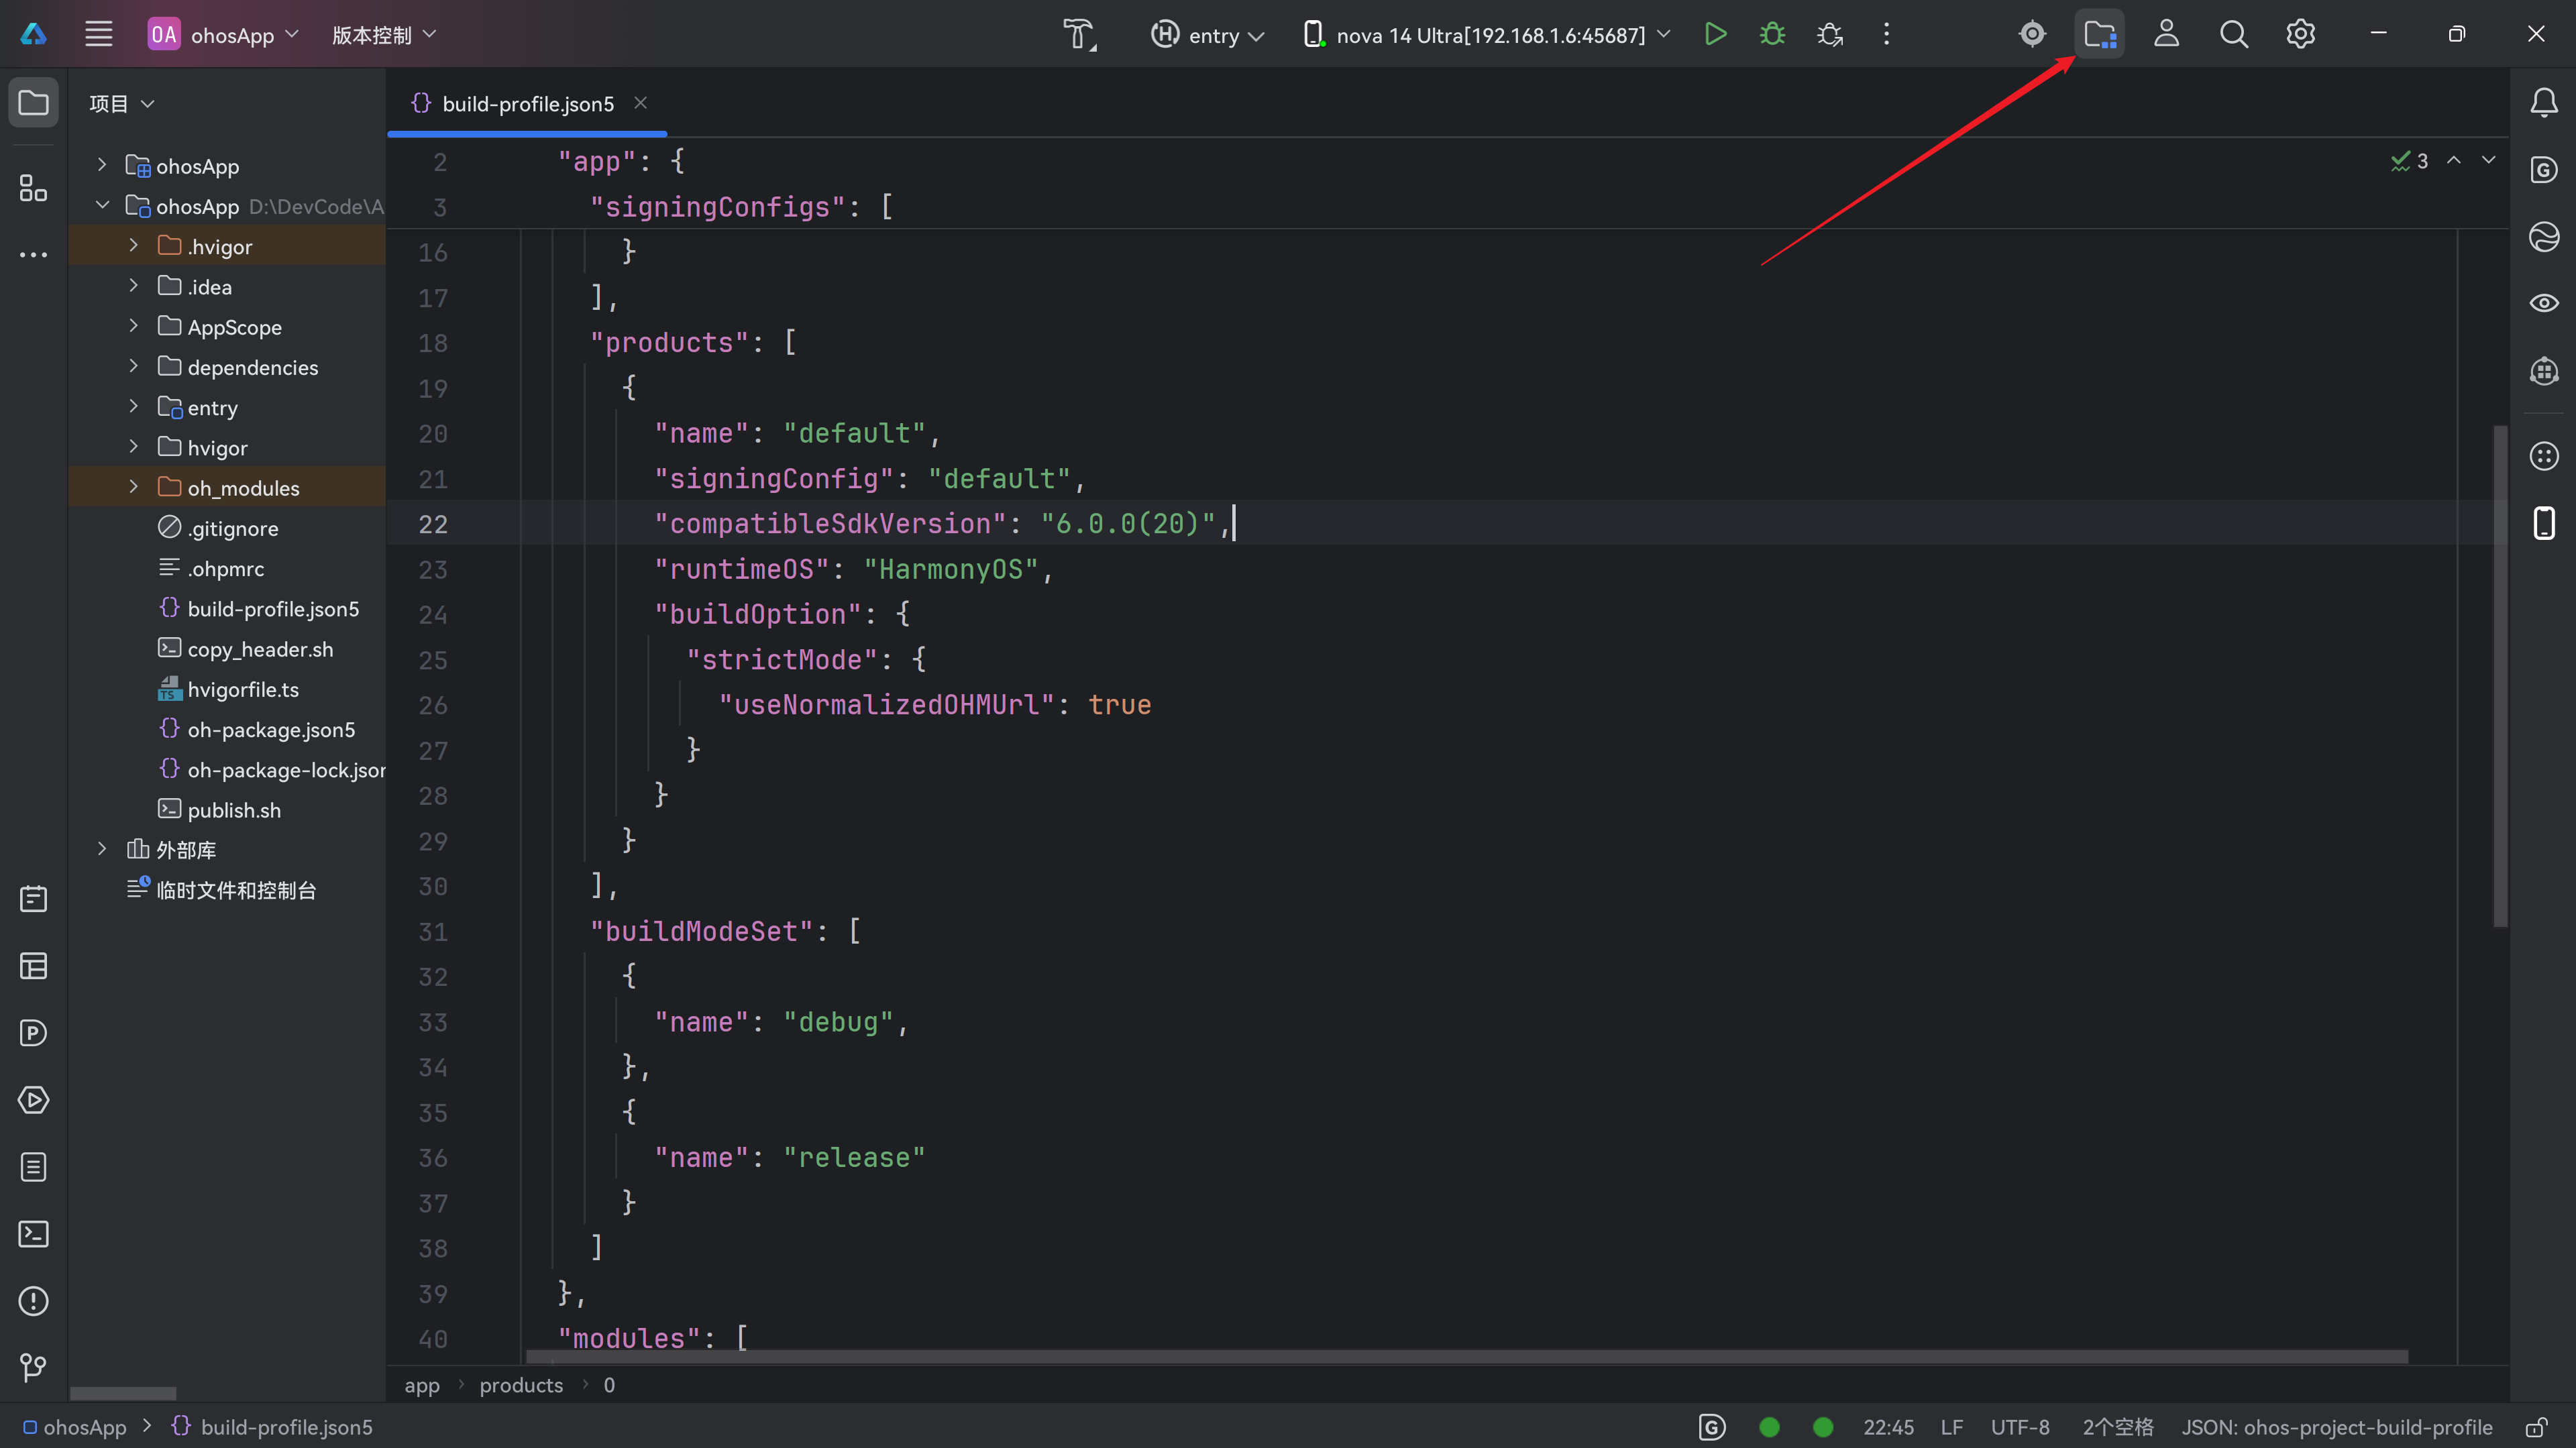
Task: Click products in the breadcrumb bar
Action: pos(521,1385)
